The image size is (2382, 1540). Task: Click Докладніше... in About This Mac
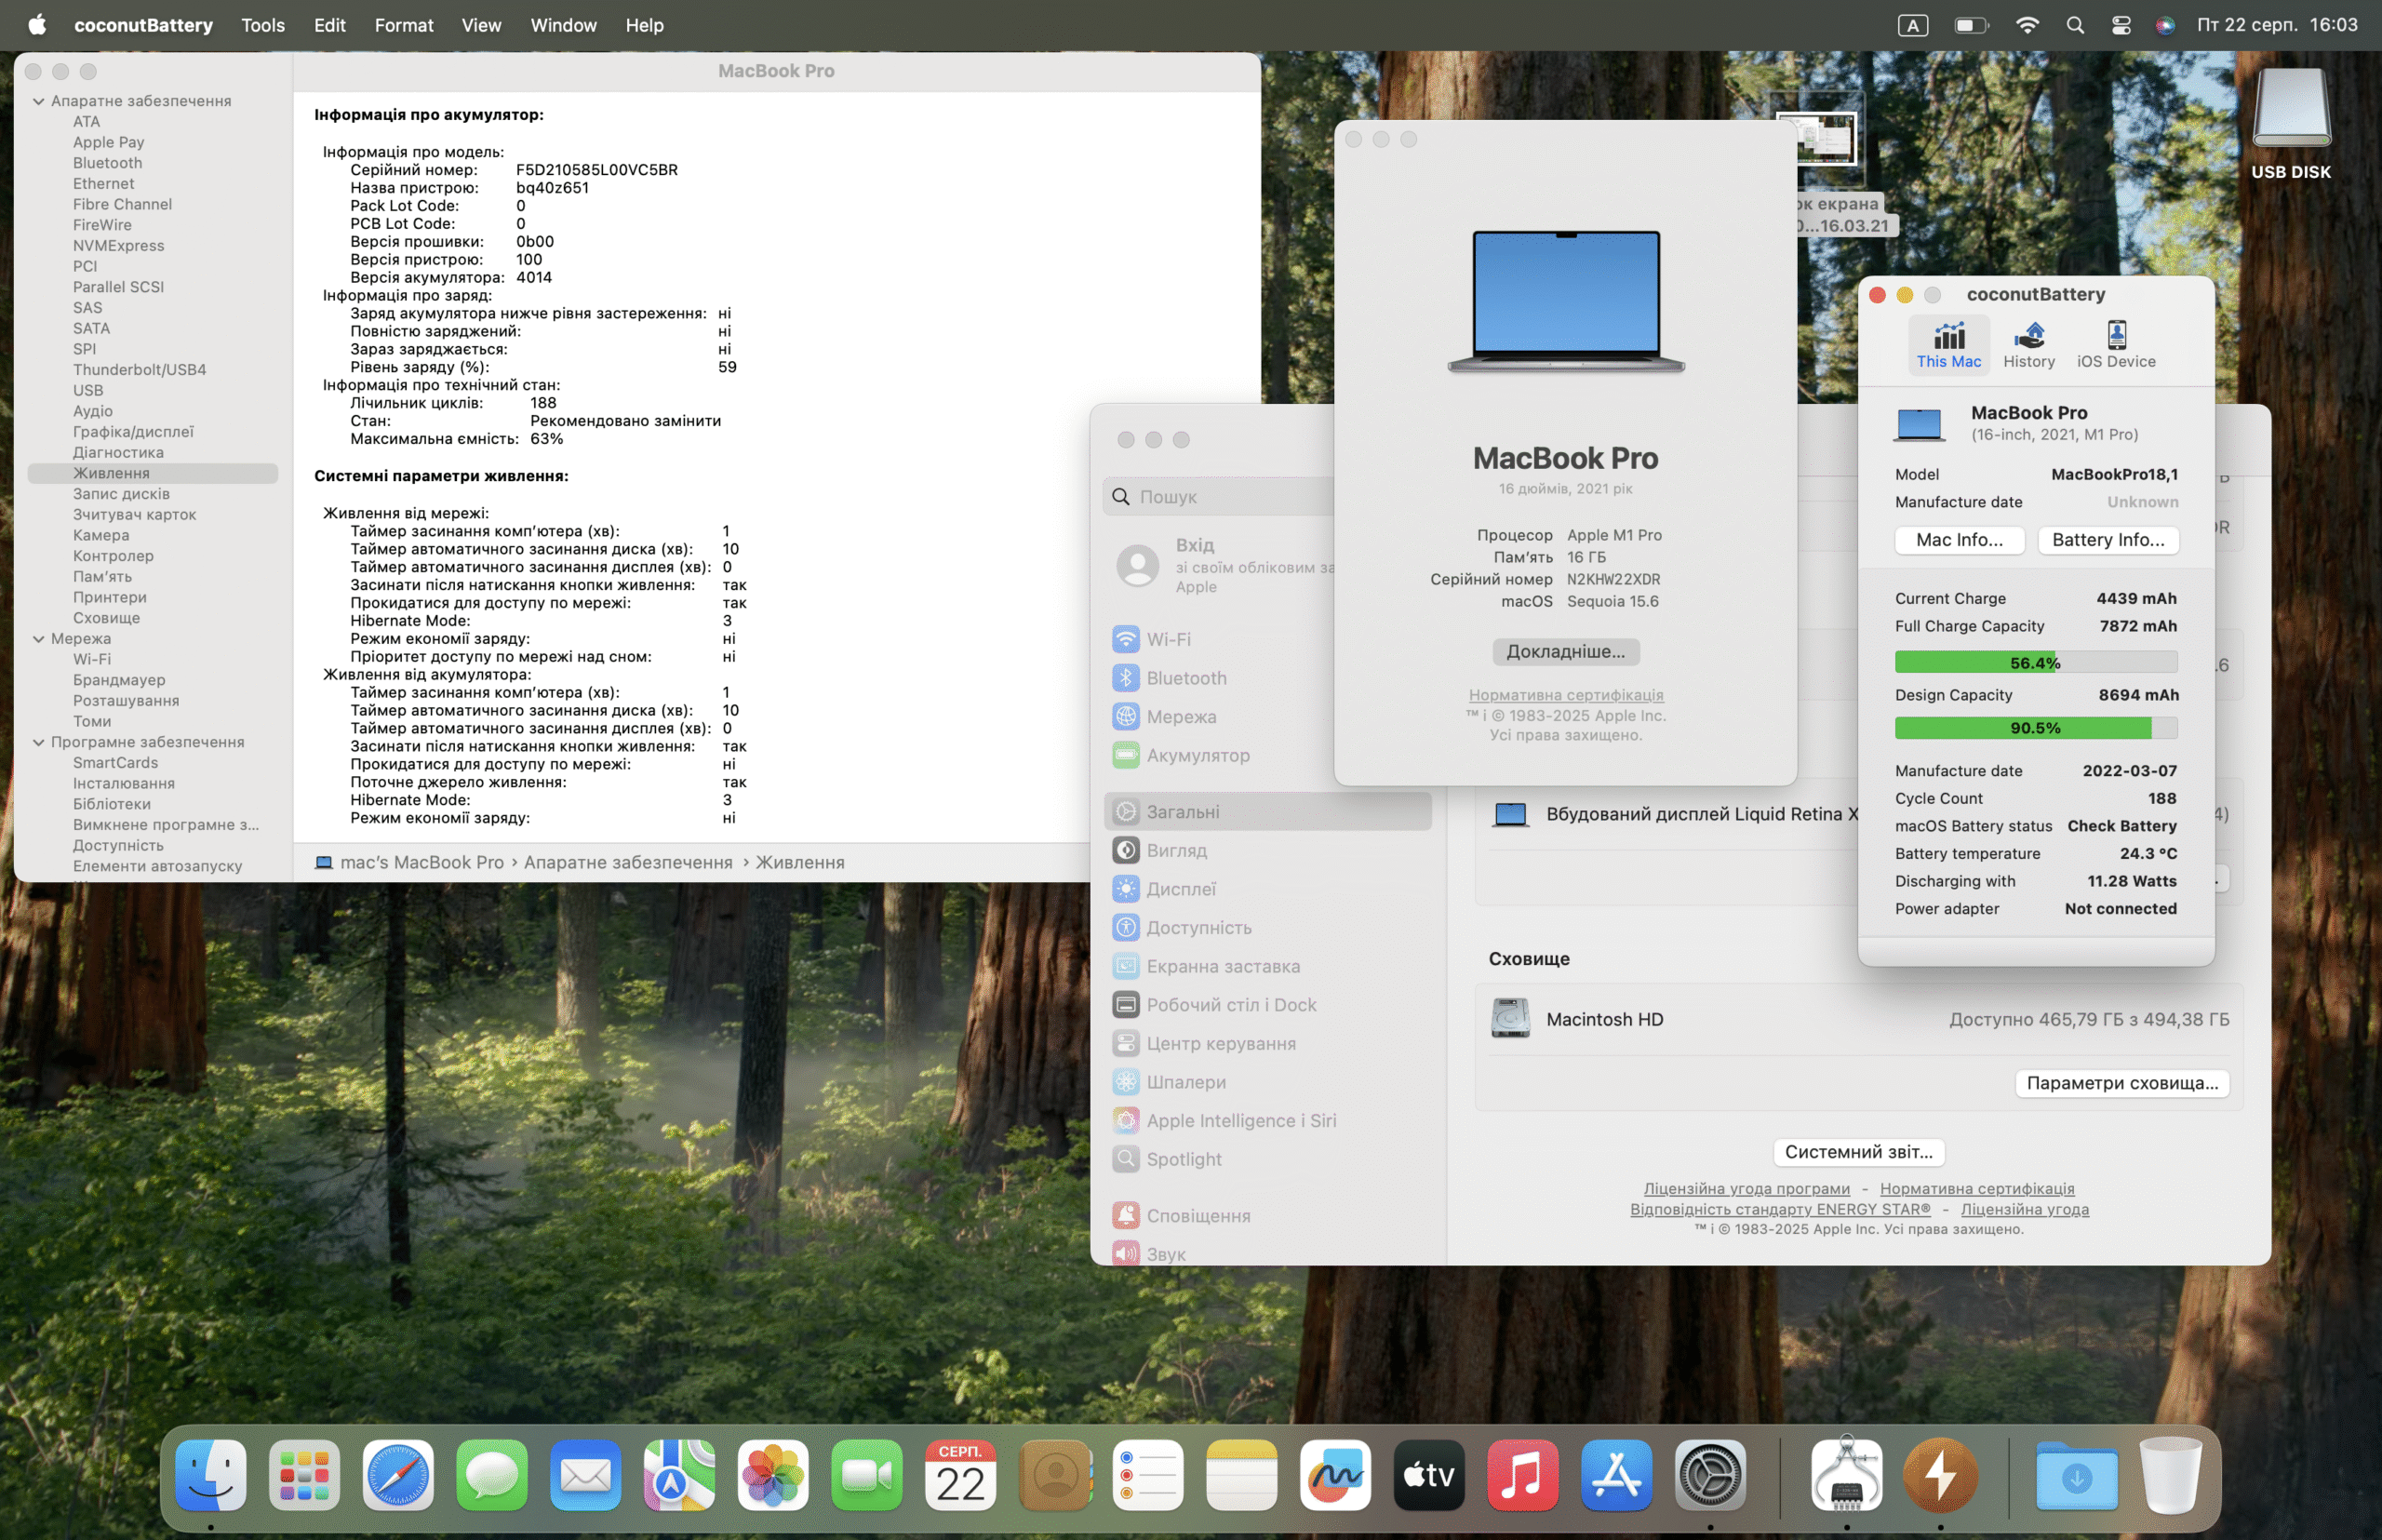[x=1565, y=651]
